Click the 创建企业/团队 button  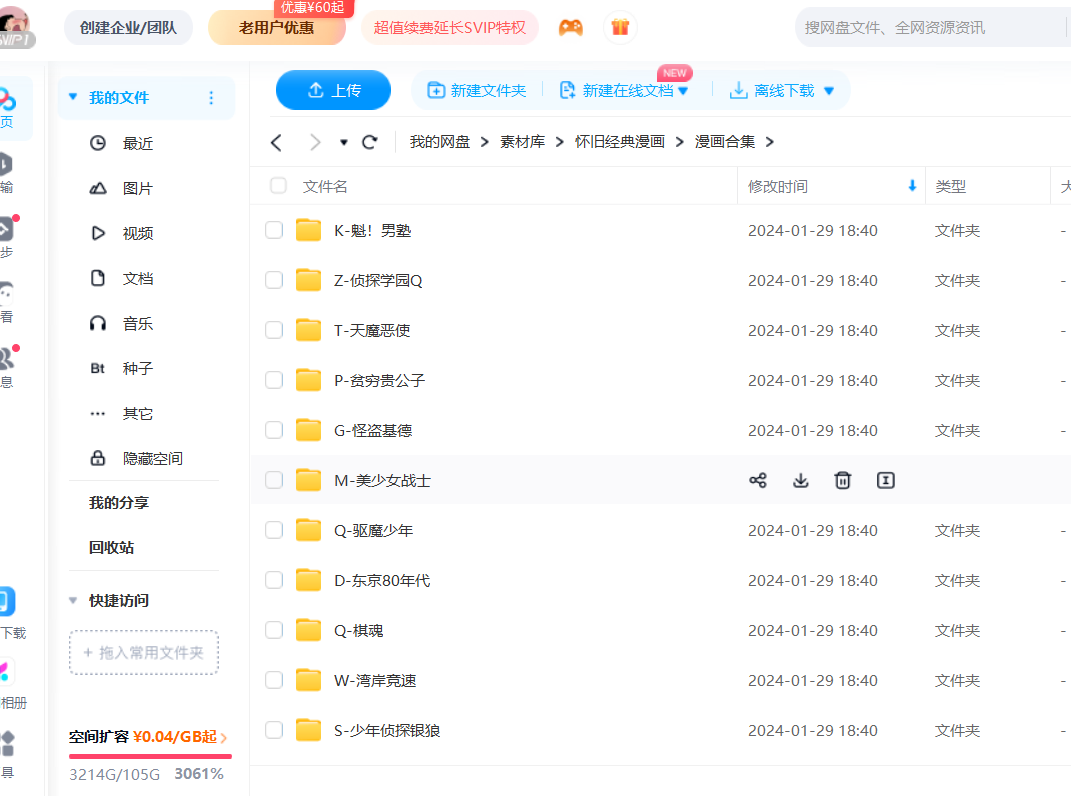128,27
